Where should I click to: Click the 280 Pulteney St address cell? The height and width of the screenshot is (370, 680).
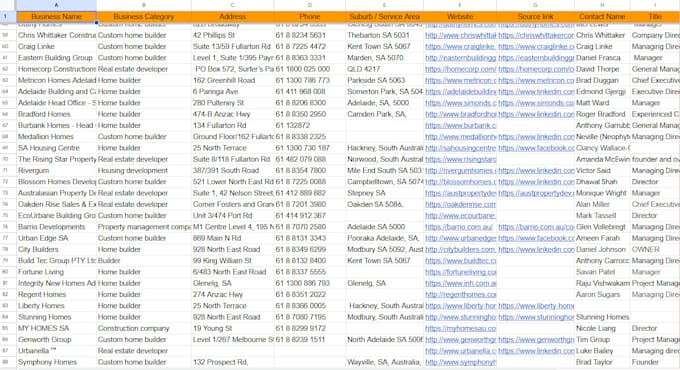pos(232,103)
